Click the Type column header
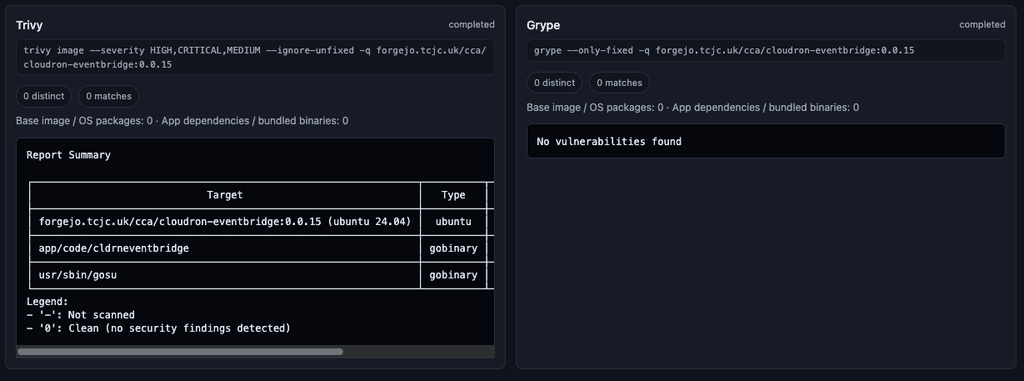1024x381 pixels. pos(453,195)
